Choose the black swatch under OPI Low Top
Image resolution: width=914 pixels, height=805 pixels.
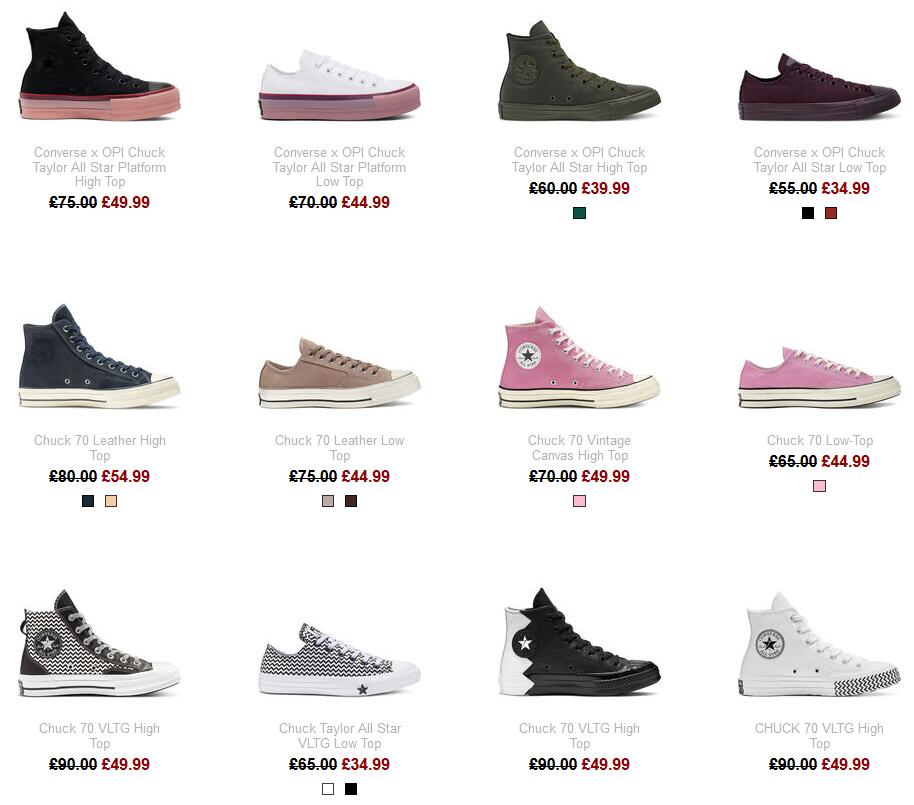pyautogui.click(x=807, y=213)
